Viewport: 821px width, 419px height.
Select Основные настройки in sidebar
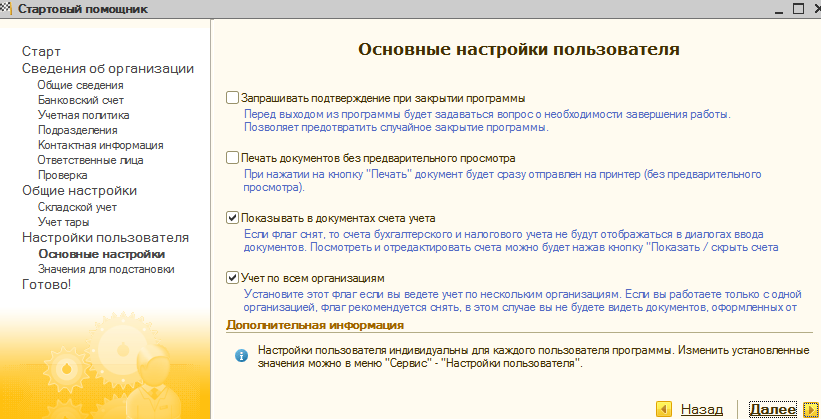(x=102, y=254)
